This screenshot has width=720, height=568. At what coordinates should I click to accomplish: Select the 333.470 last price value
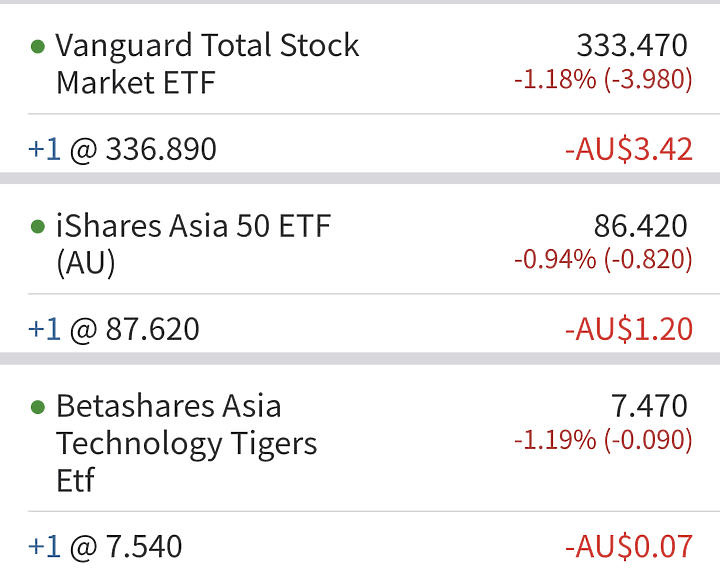(x=632, y=45)
